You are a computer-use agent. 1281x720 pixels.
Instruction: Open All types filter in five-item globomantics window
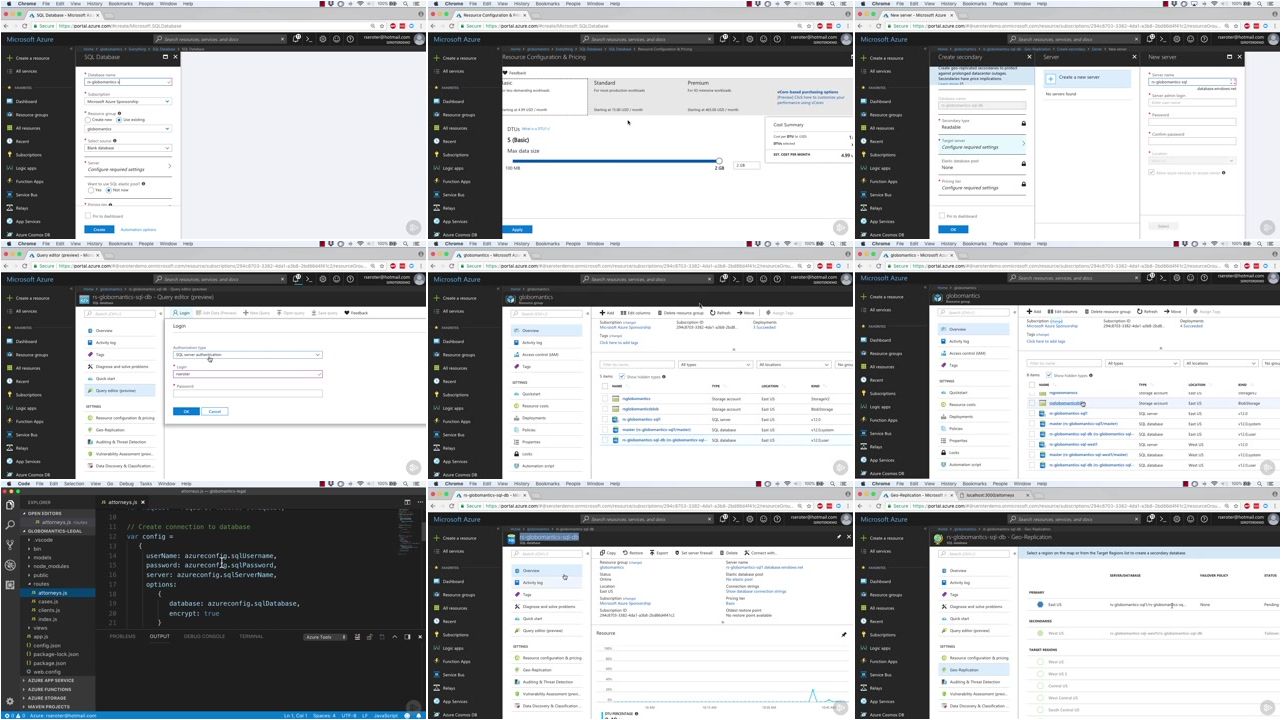715,365
